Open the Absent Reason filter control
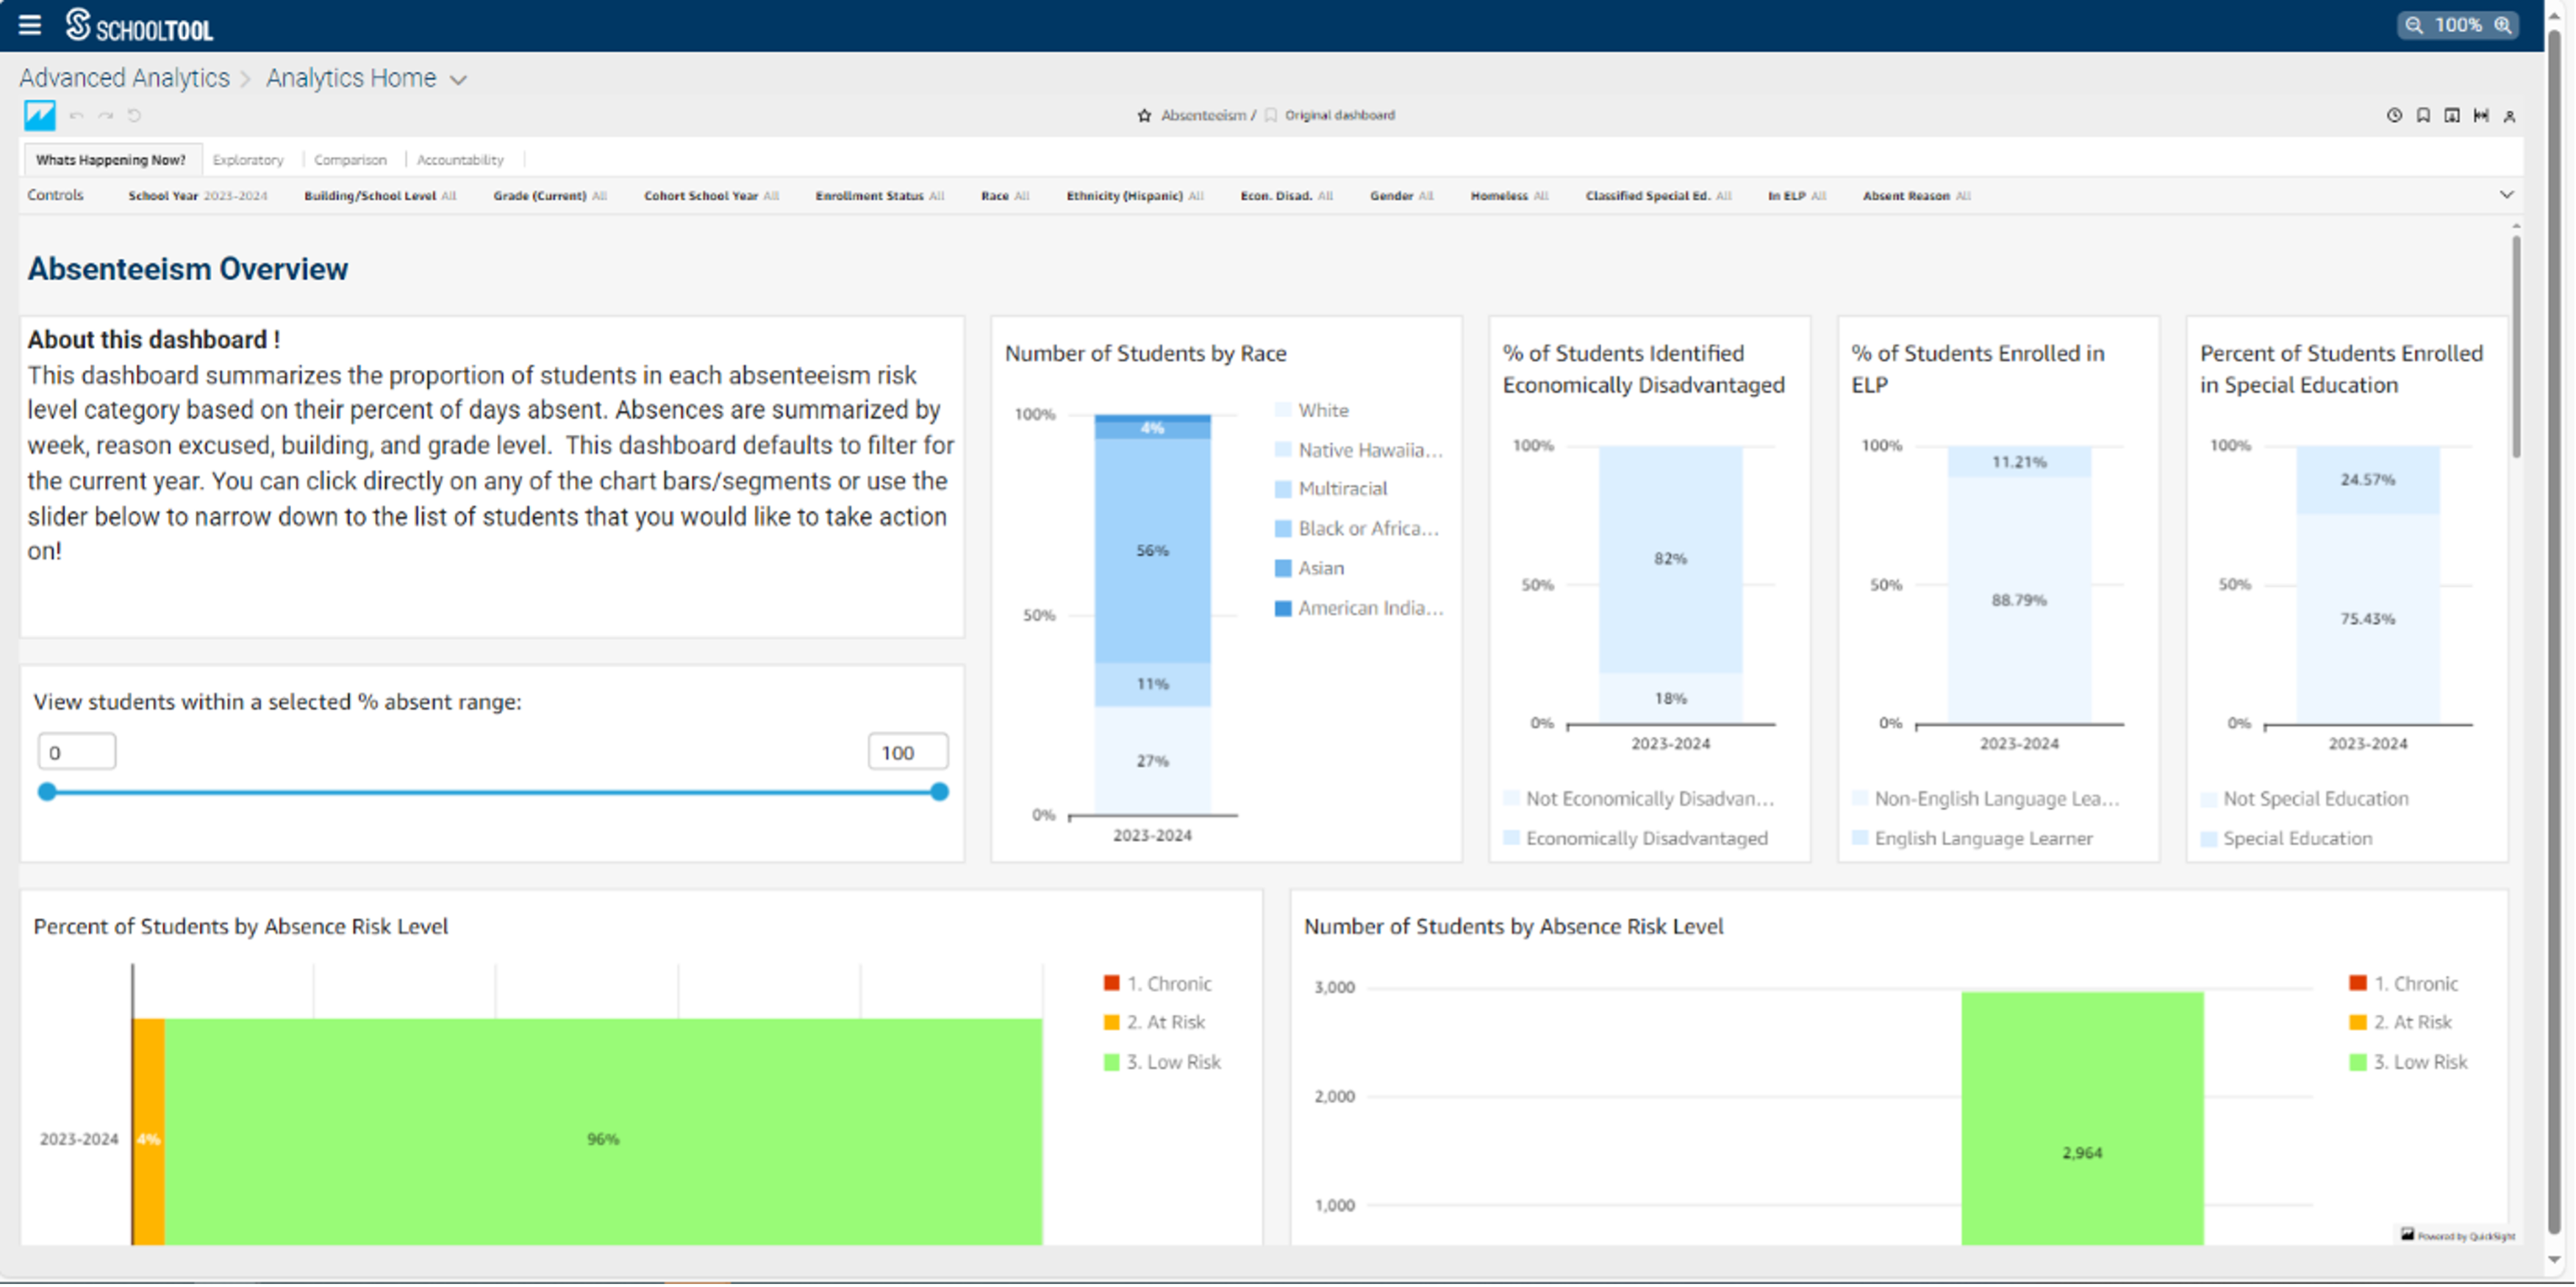 (1915, 196)
